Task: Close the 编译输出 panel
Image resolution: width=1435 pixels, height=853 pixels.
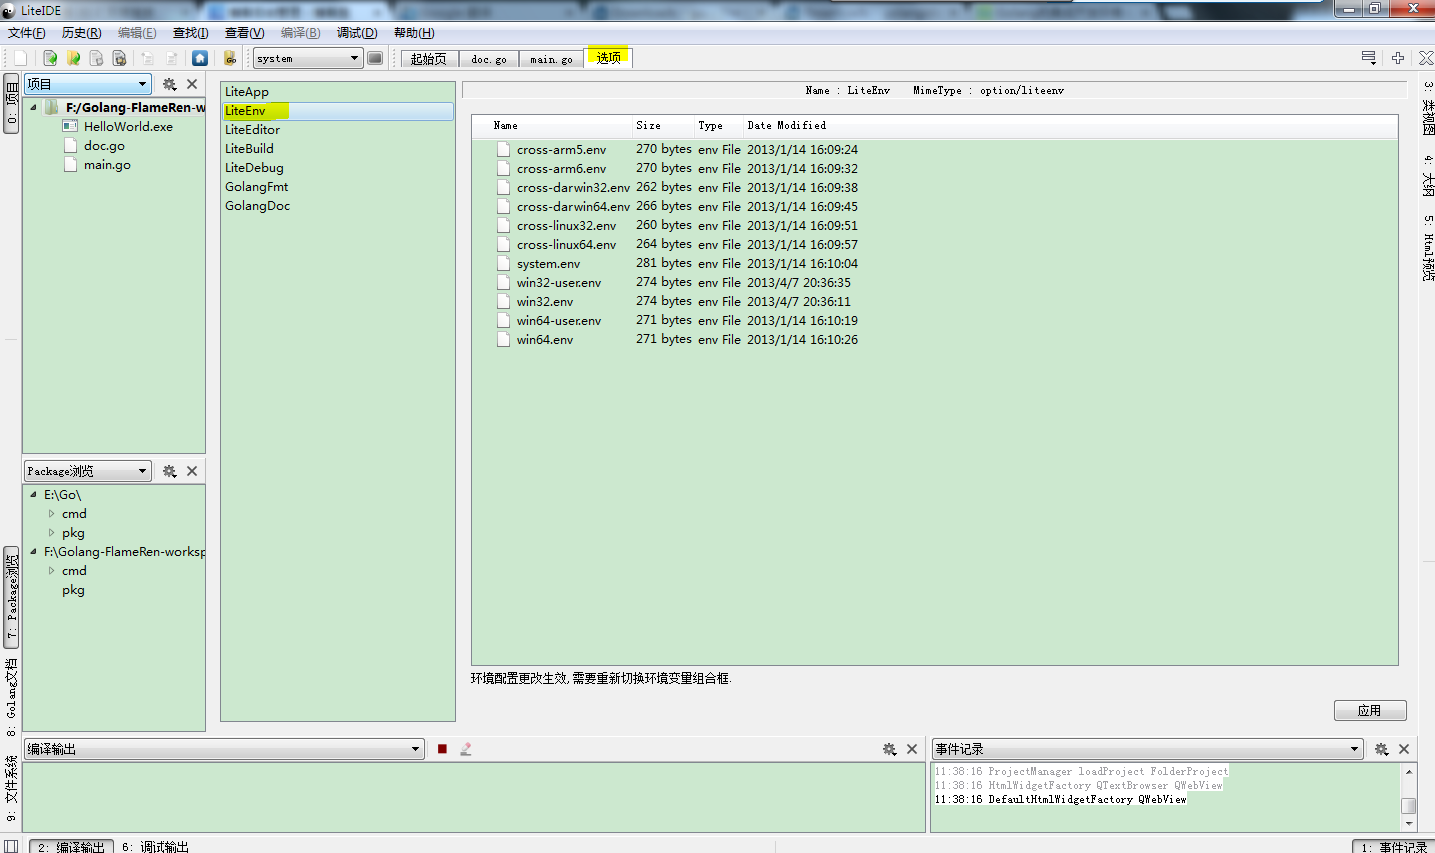Action: [x=912, y=749]
